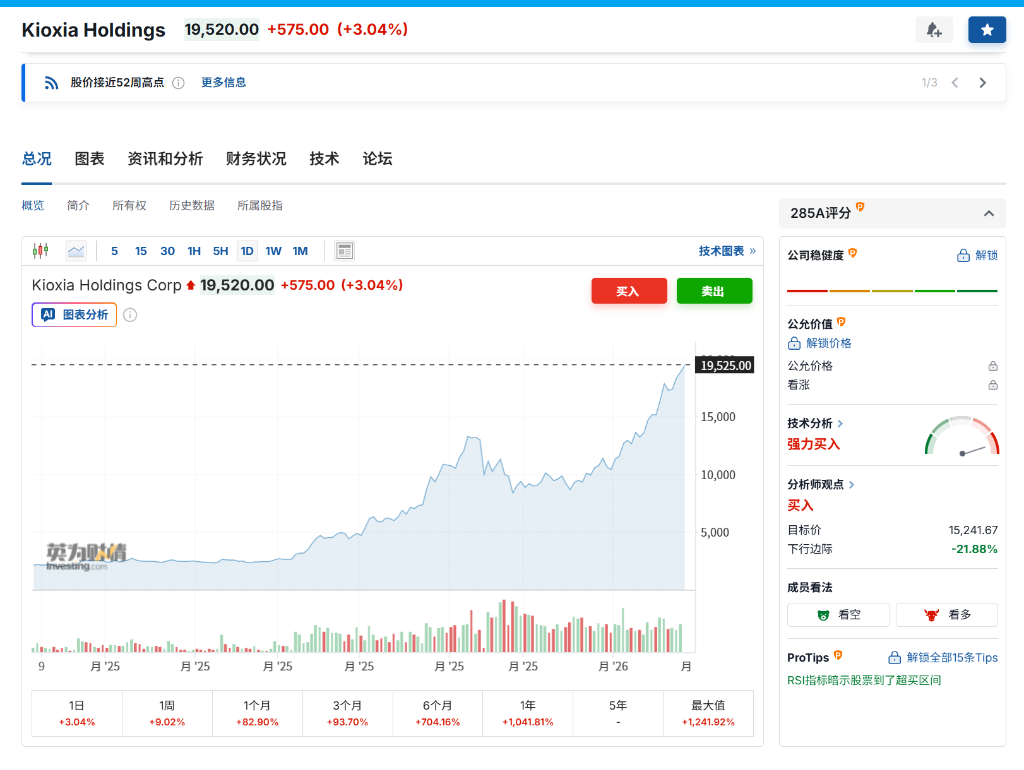Expand the 技术分析 section arrow
Viewport: 1024px width, 770px height.
click(x=840, y=423)
